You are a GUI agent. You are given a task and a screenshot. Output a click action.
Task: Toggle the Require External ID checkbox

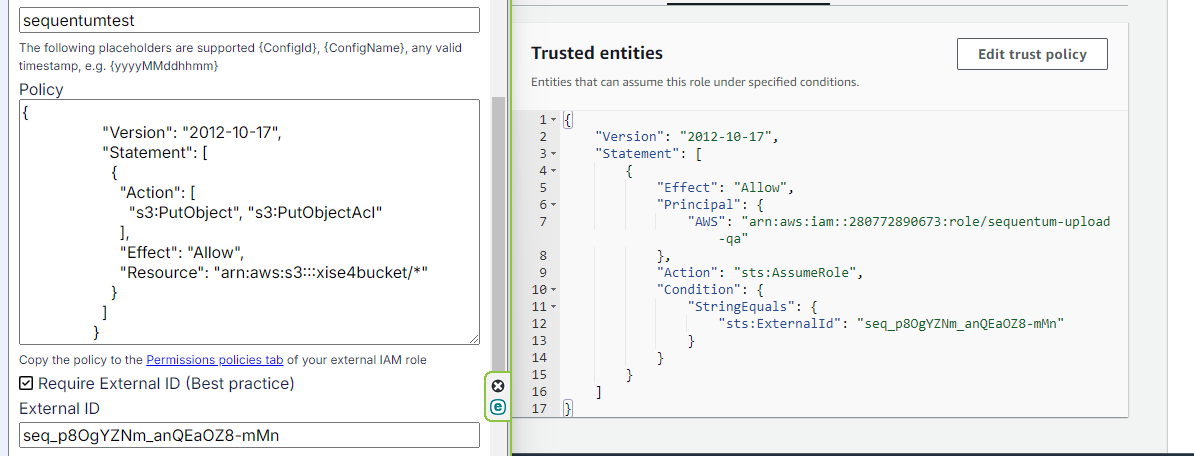[27, 384]
